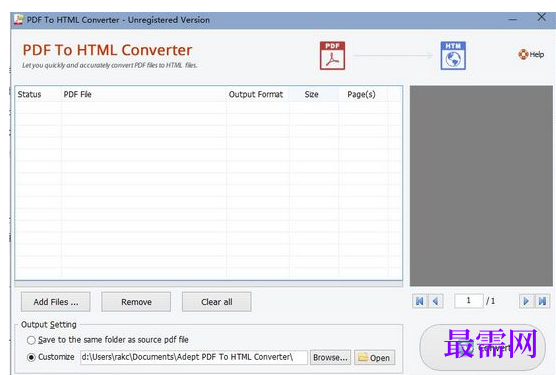Click the Page(s) column header
Screen dimensions: 556x375
click(x=363, y=95)
